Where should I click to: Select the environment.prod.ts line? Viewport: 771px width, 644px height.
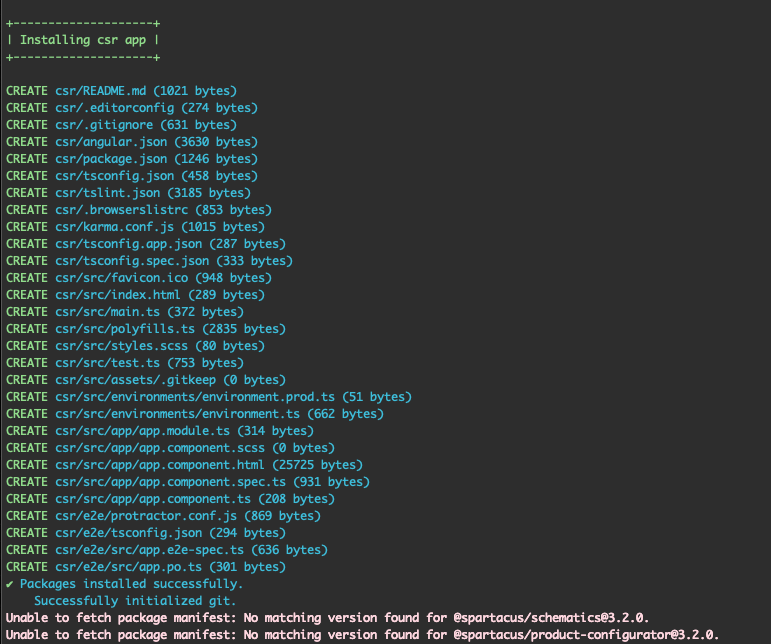[209, 397]
